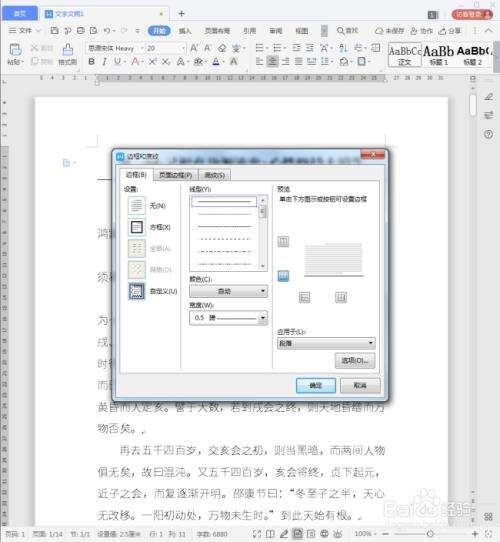Click the 确定 OK button
Viewport: 500px width, 542px height.
[316, 385]
